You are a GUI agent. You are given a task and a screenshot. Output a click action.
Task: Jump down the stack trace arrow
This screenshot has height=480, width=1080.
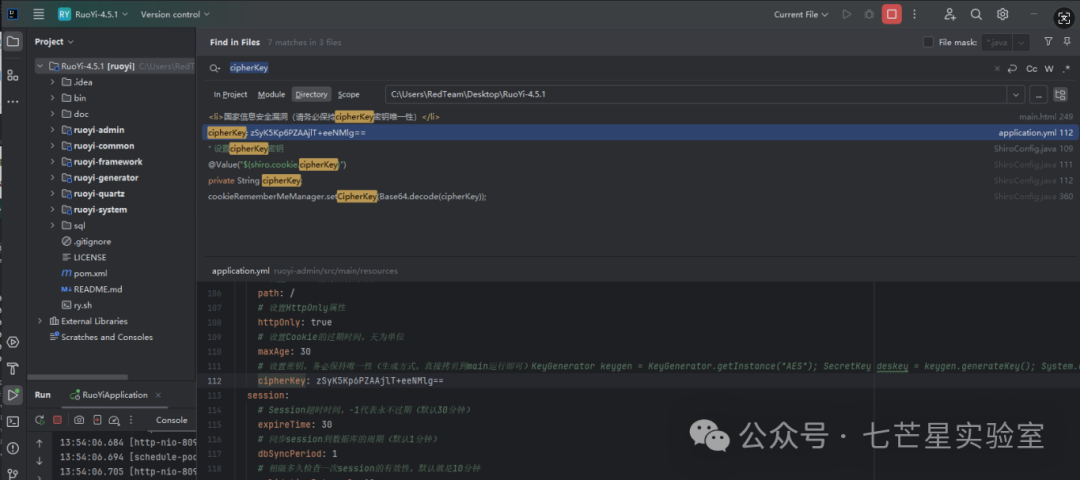click(x=39, y=461)
